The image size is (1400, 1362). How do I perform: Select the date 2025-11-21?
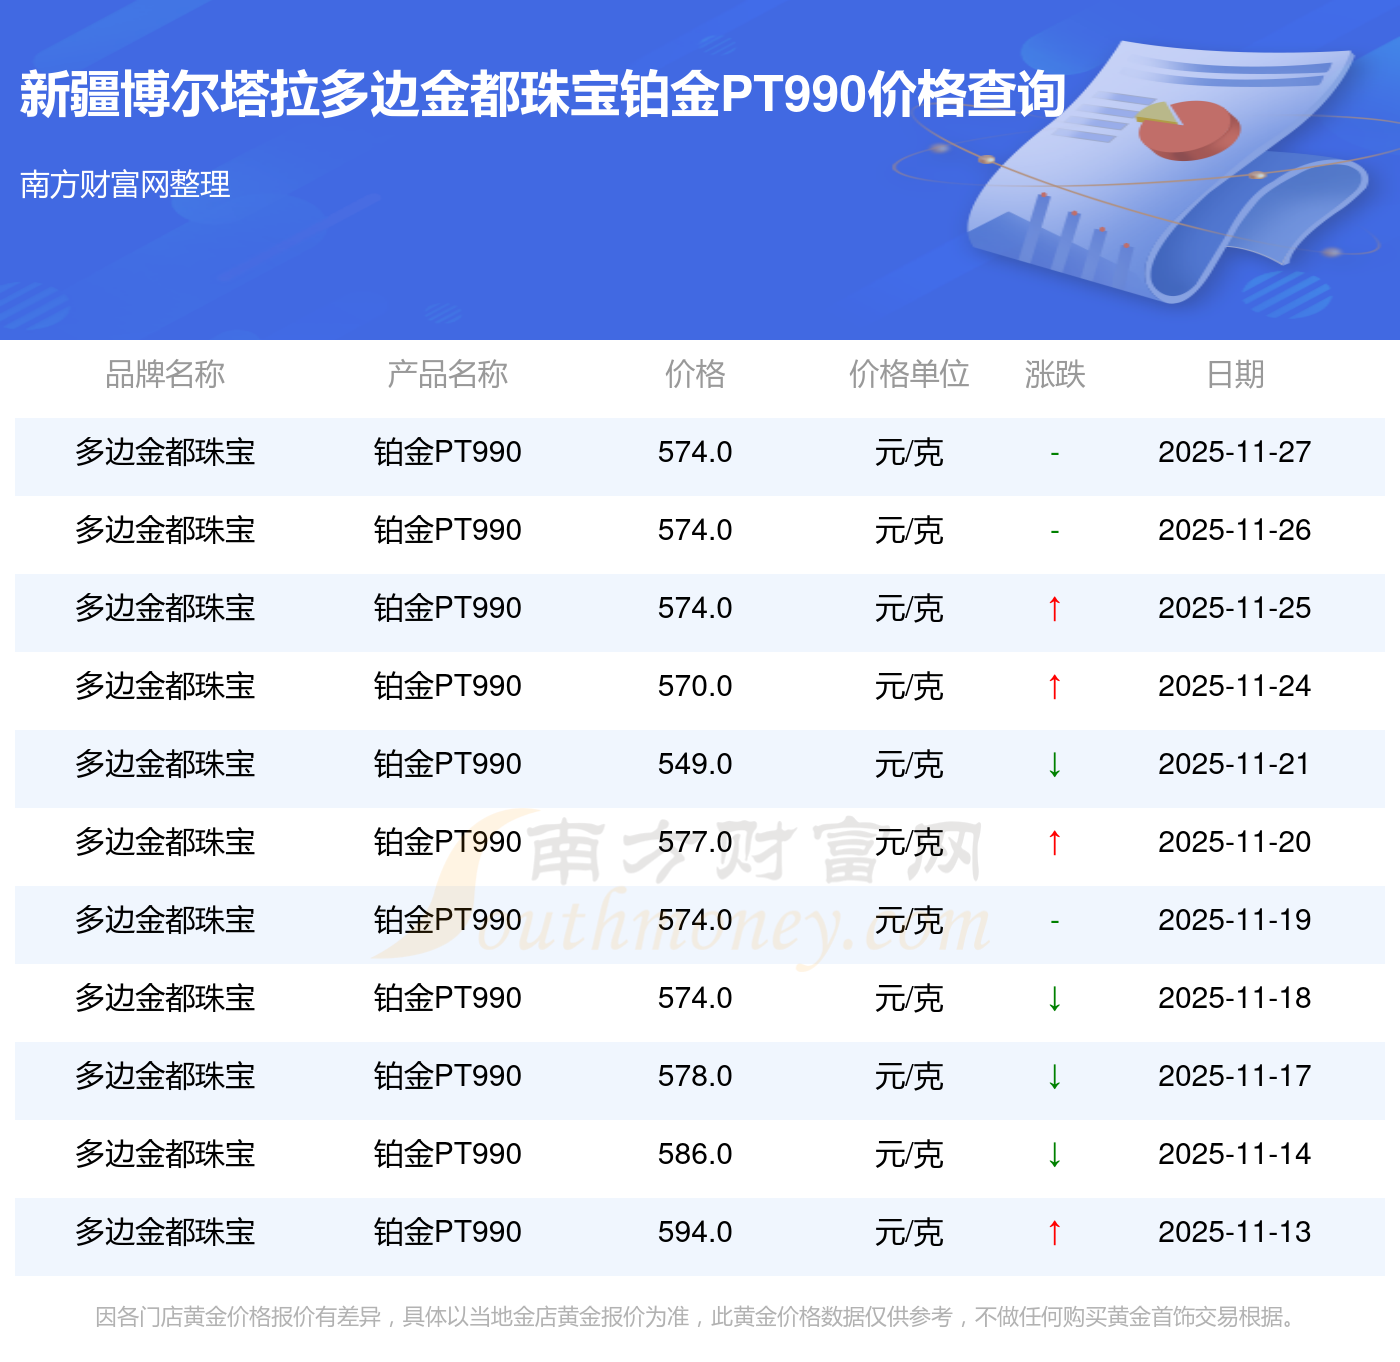(1235, 764)
